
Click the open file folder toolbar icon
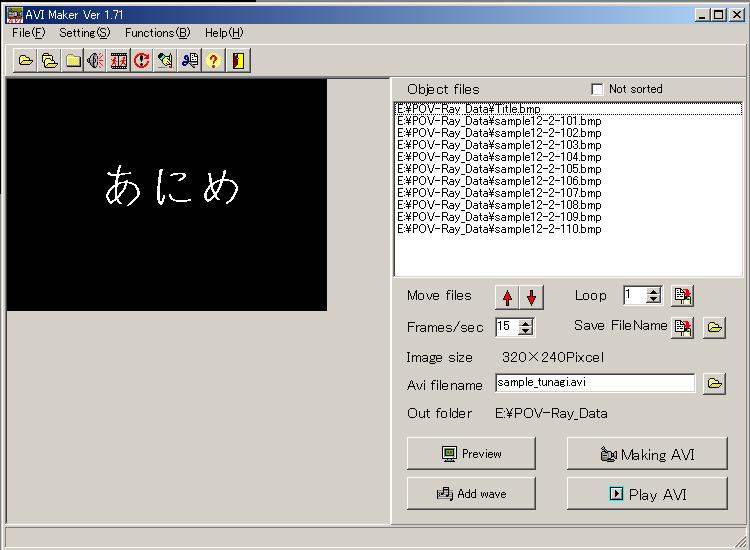click(x=25, y=61)
